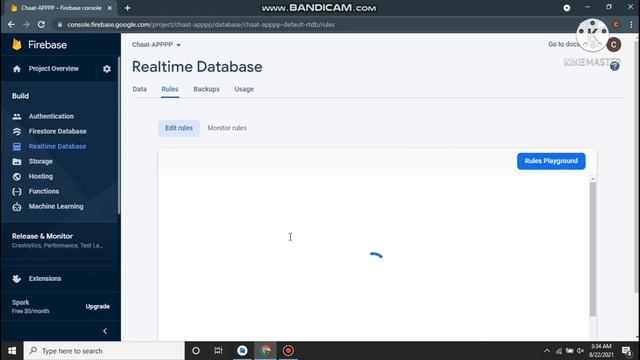This screenshot has width=640, height=360.
Task: Close the Firebase console browser tab
Action: tap(109, 8)
